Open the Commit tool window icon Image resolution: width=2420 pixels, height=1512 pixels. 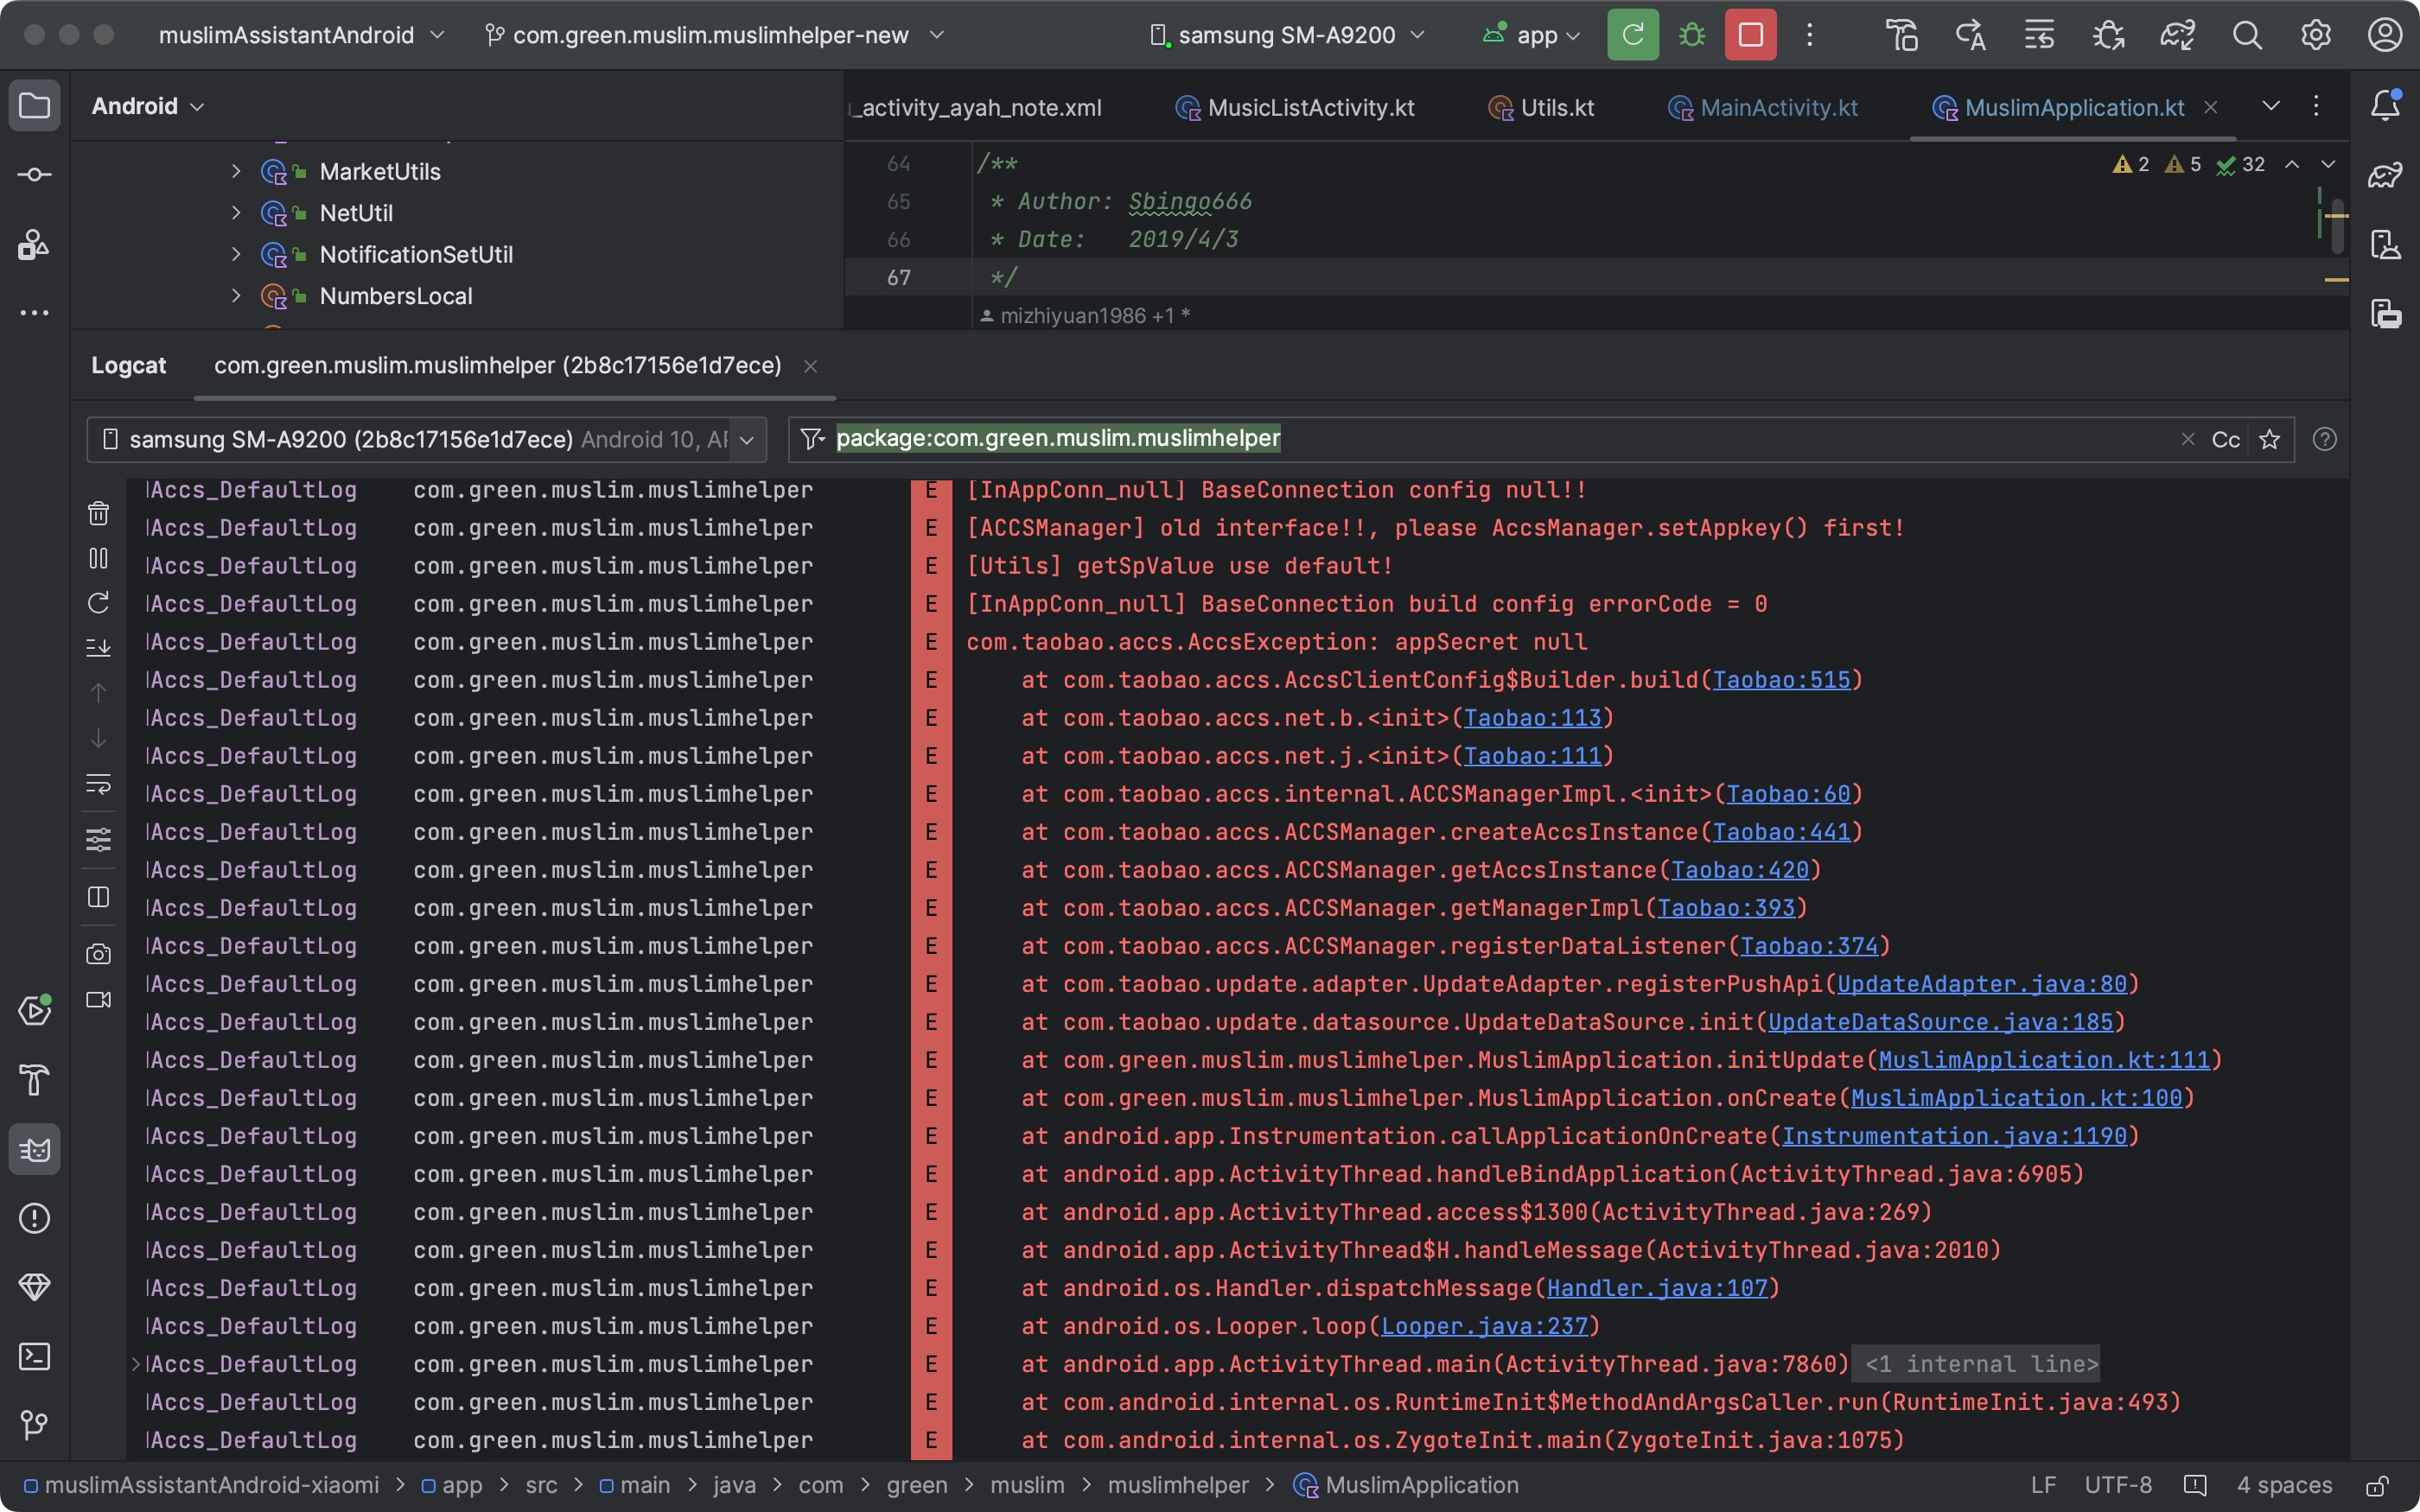click(34, 175)
